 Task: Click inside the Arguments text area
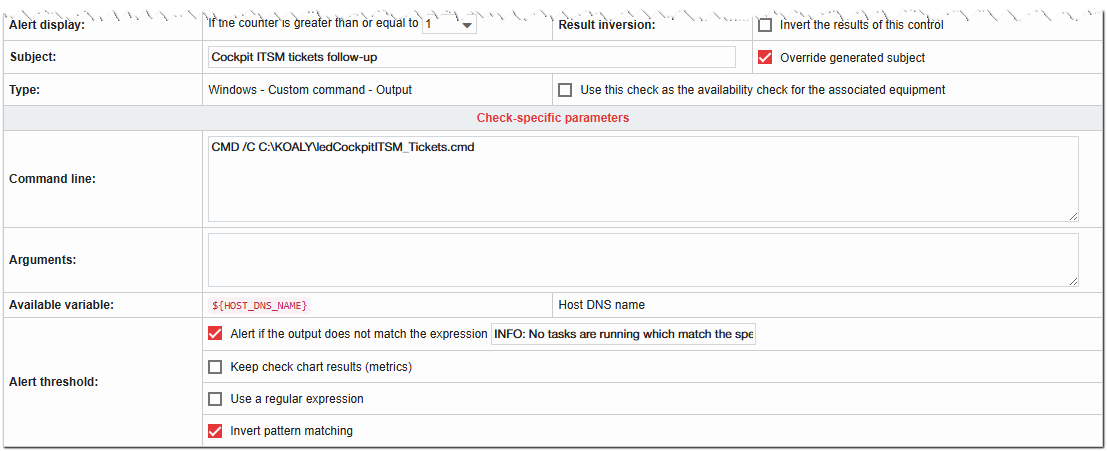642,260
